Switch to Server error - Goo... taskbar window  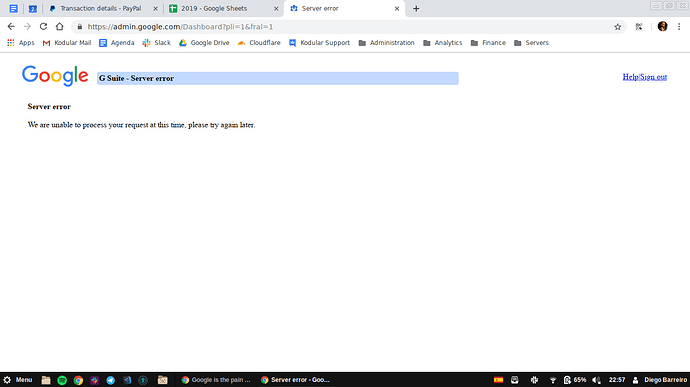pos(295,380)
